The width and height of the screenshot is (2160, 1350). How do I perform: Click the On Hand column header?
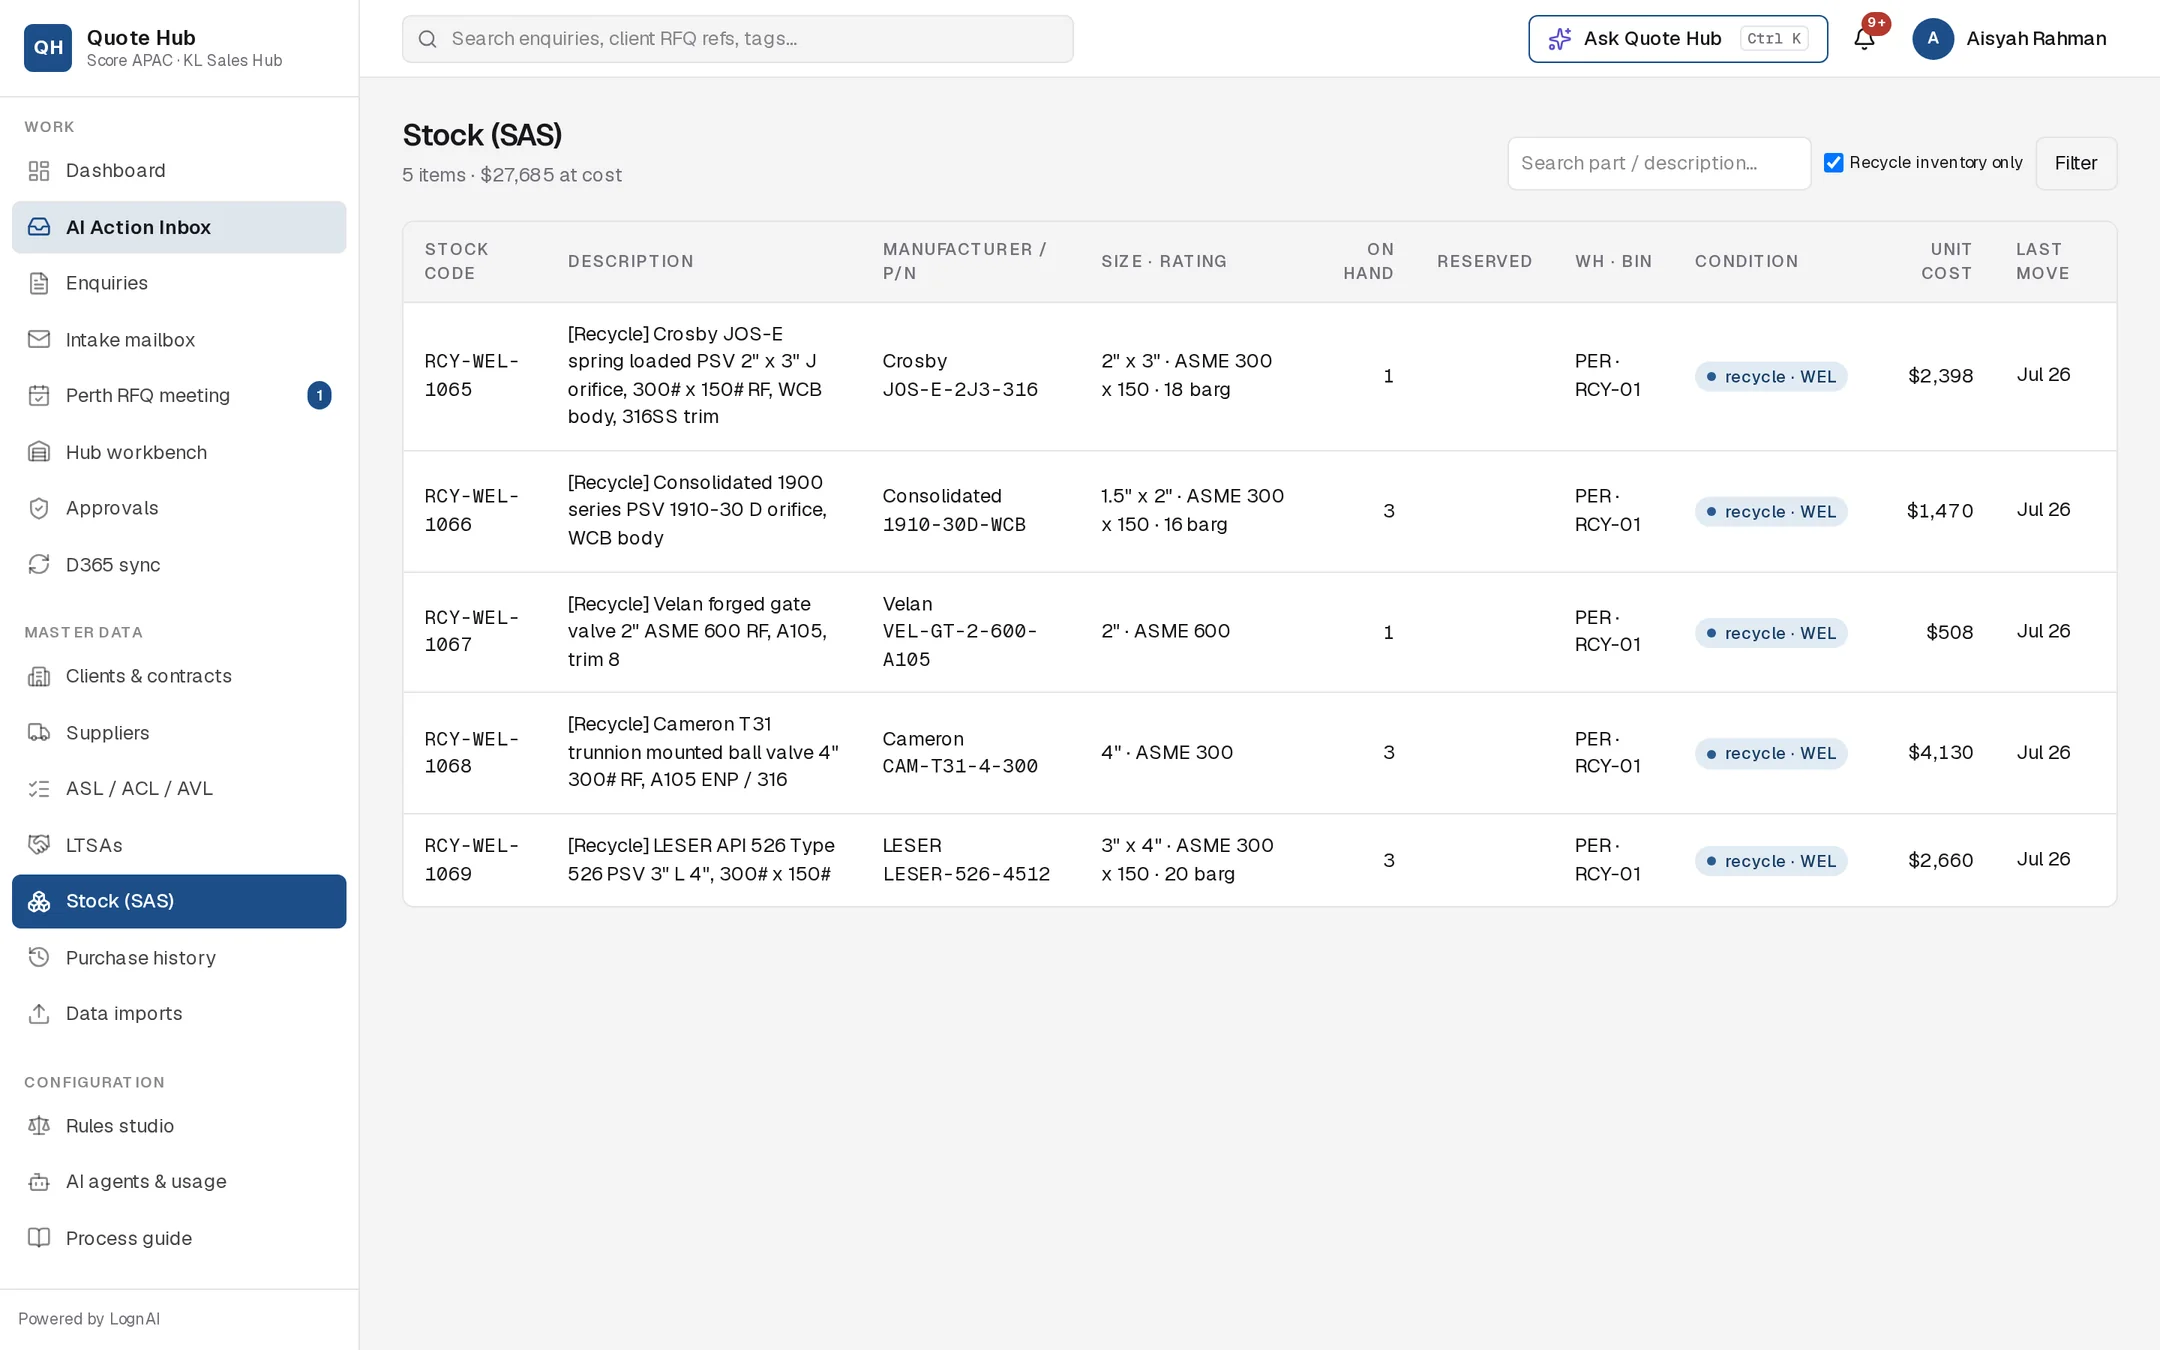1368,261
